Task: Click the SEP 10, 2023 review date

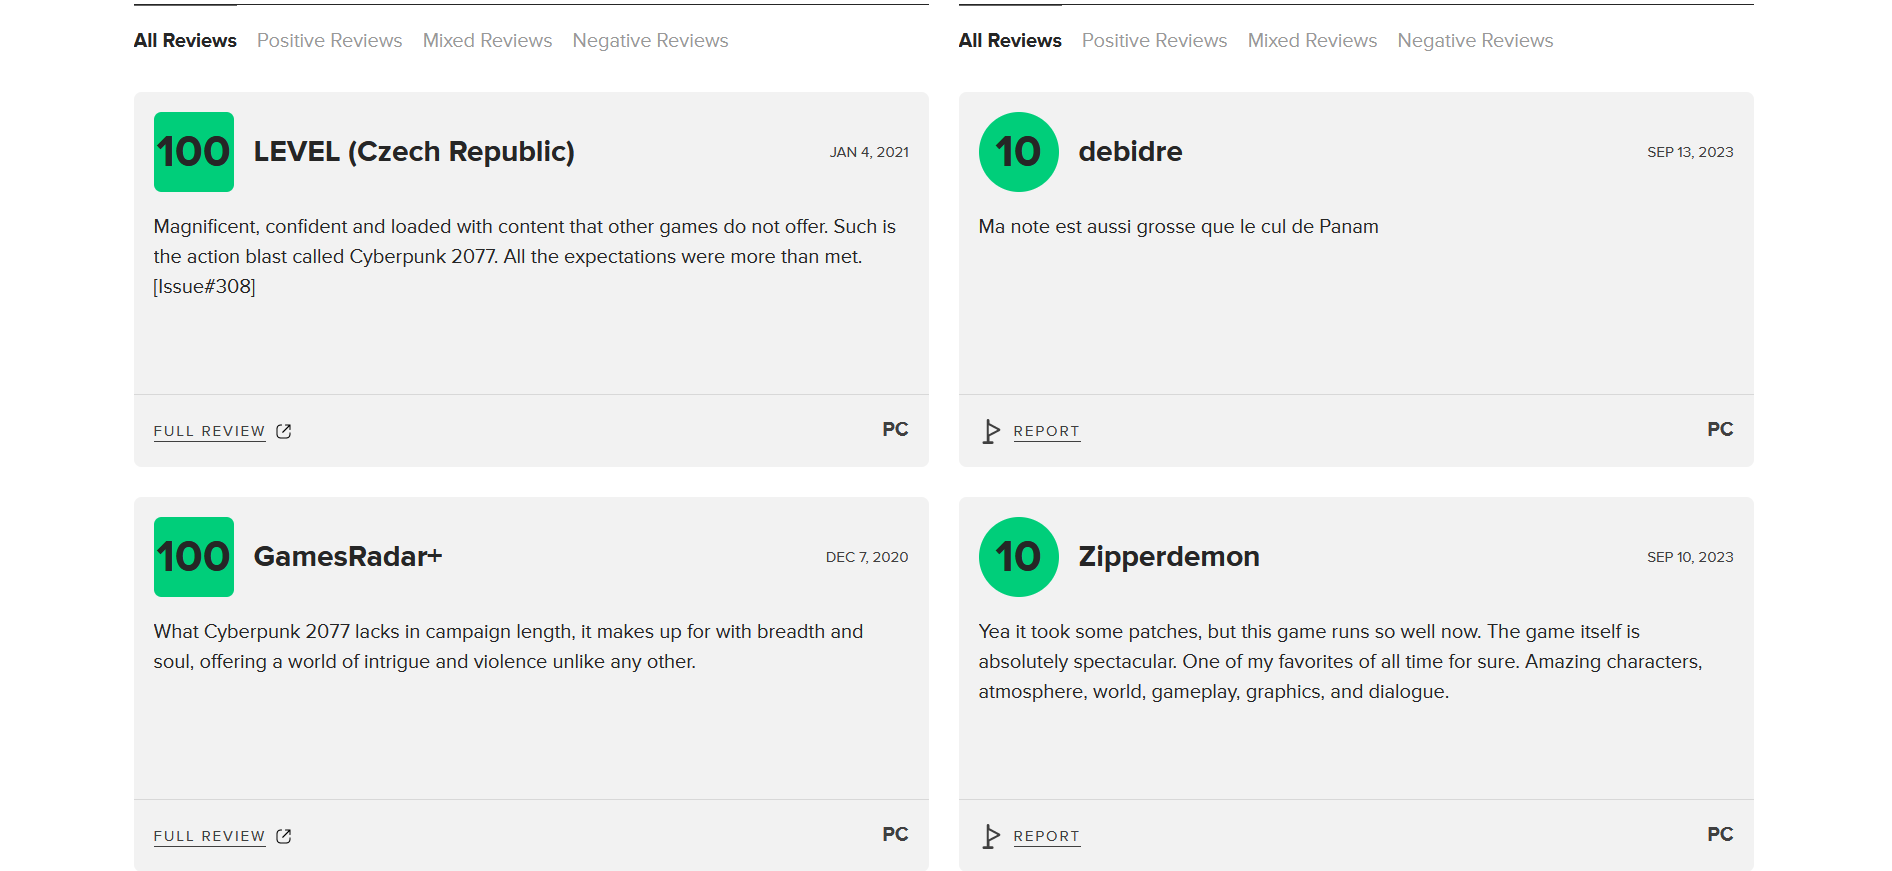Action: (x=1691, y=557)
